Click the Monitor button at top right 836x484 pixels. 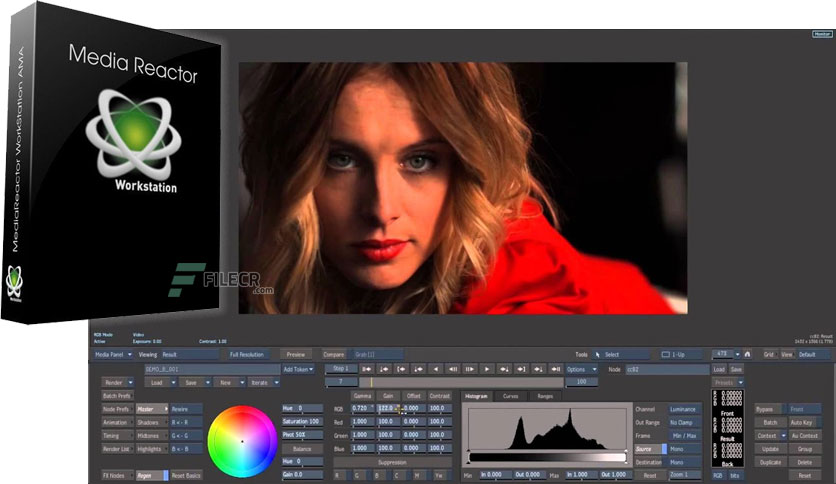tap(822, 34)
